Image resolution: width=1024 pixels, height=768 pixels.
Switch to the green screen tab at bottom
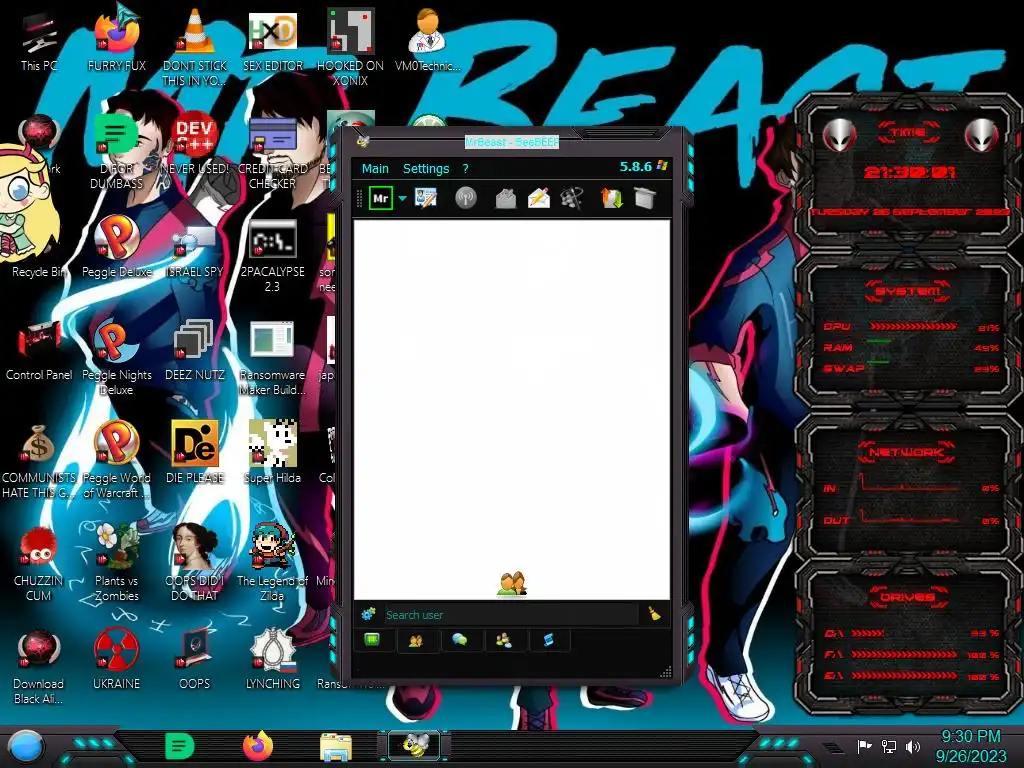372,640
